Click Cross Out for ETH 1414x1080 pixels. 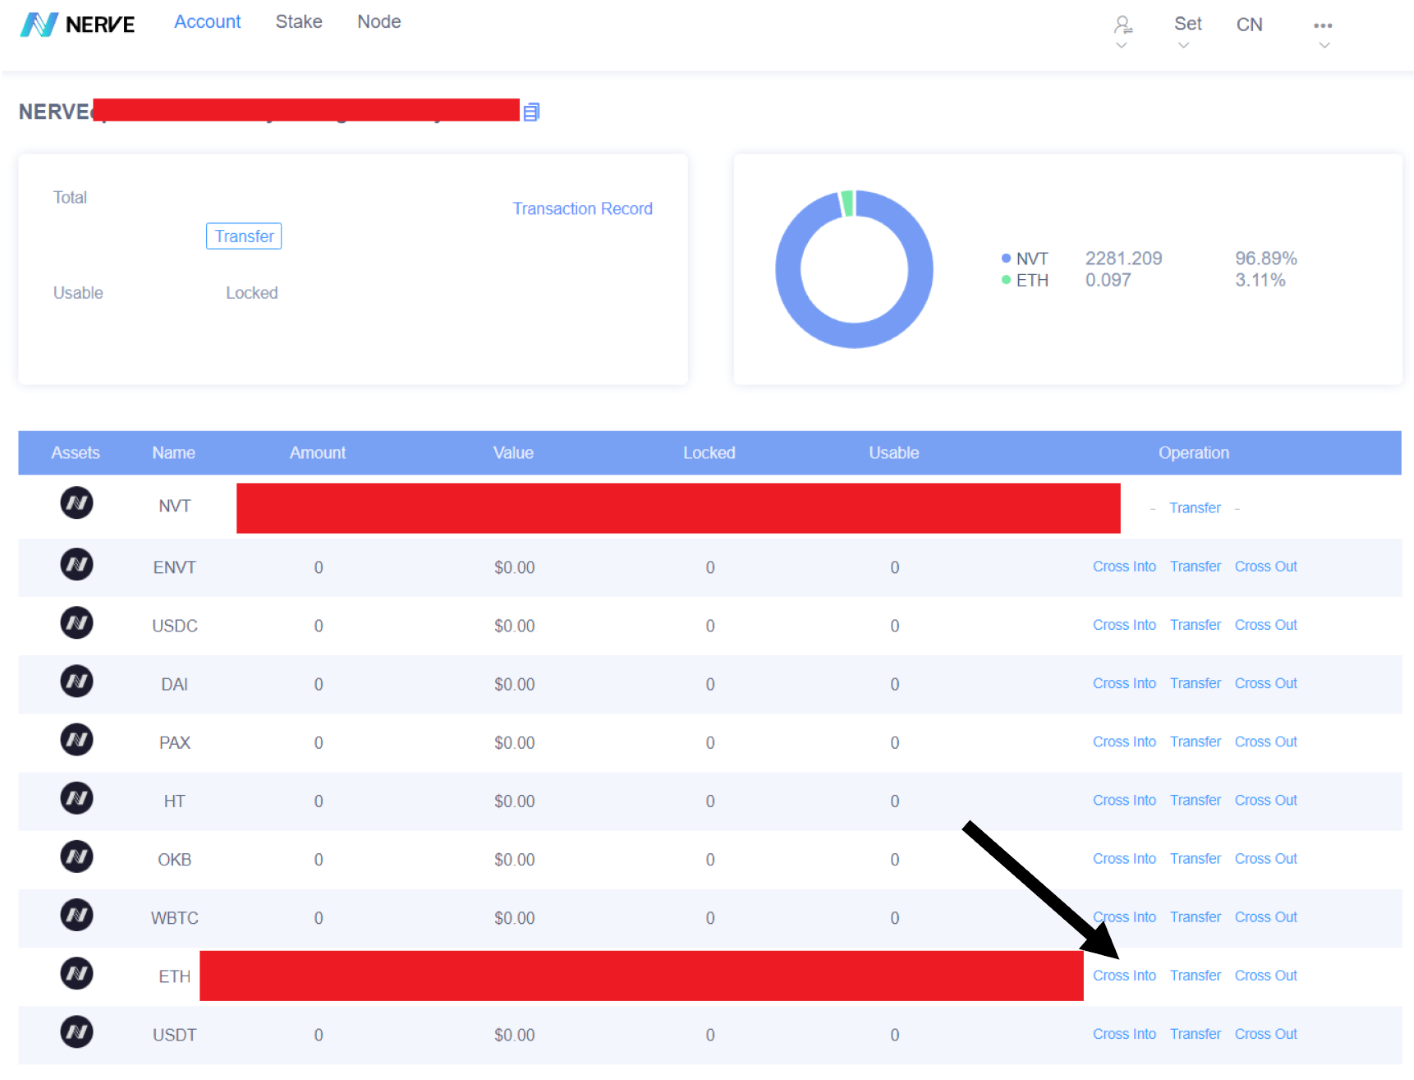(x=1266, y=976)
